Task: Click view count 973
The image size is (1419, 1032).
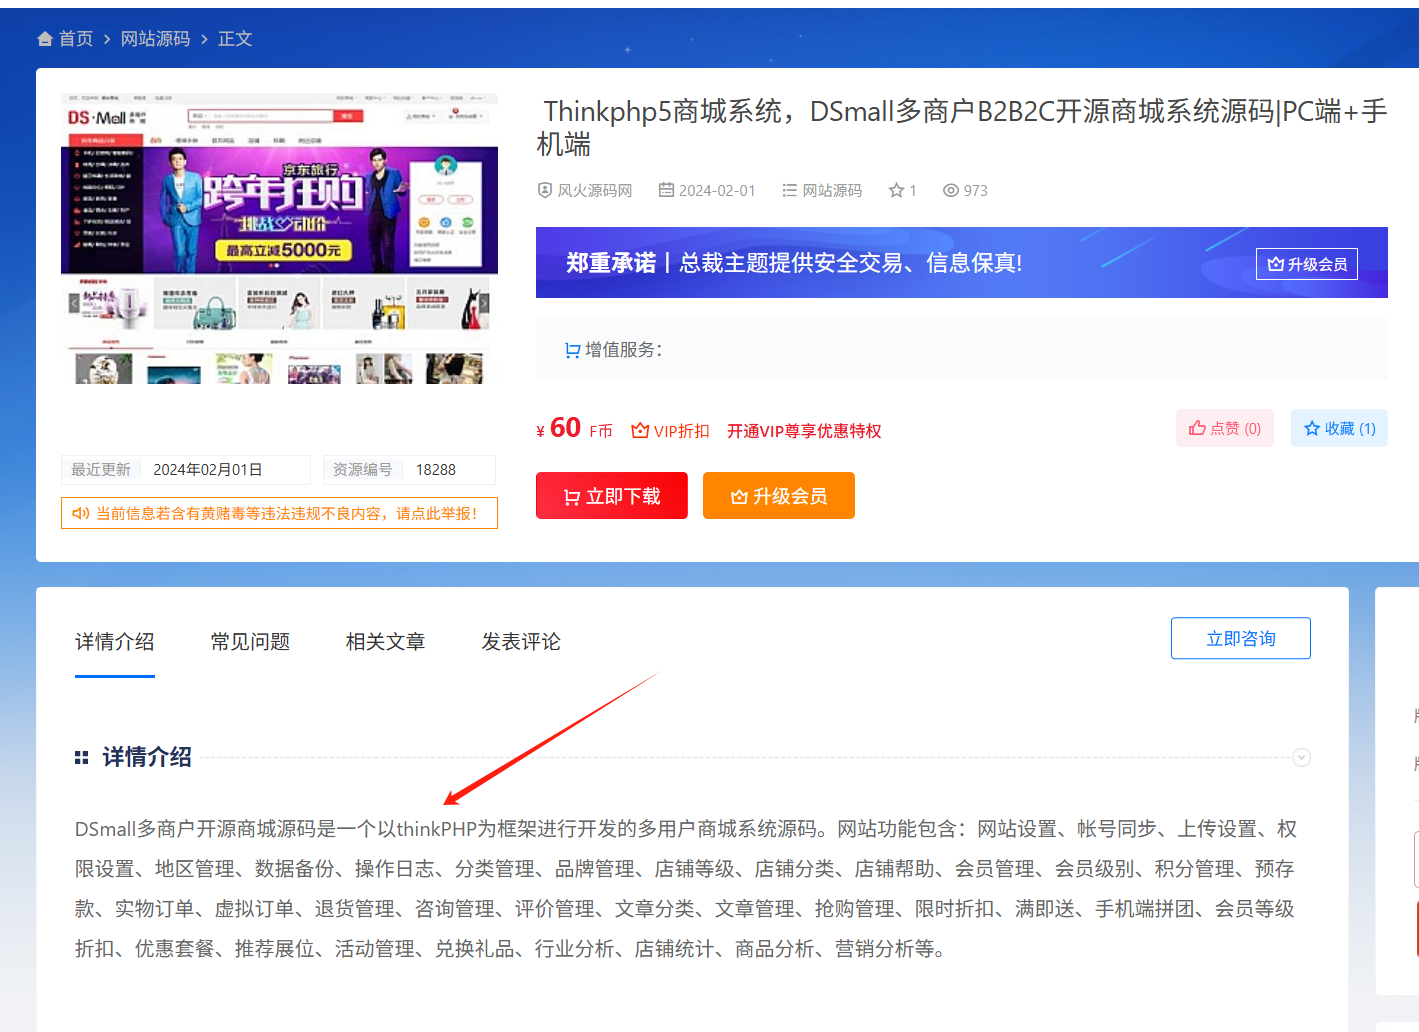Action: [x=976, y=190]
